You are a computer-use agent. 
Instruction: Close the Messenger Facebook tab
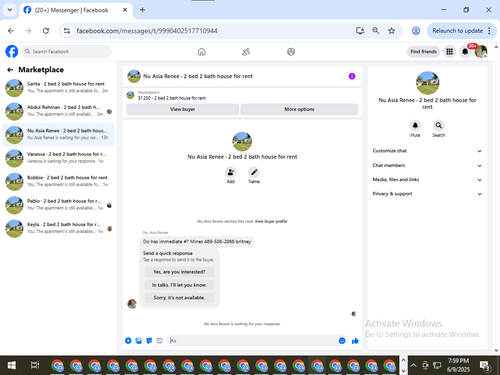[x=125, y=10]
